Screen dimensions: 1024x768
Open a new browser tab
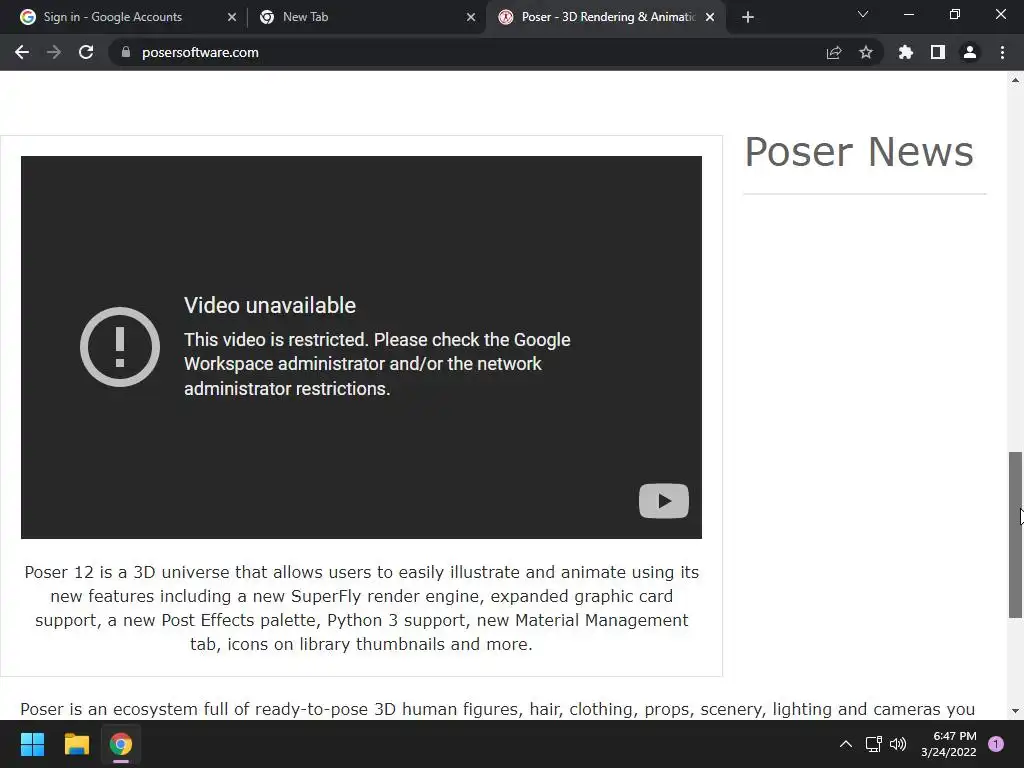pyautogui.click(x=748, y=17)
